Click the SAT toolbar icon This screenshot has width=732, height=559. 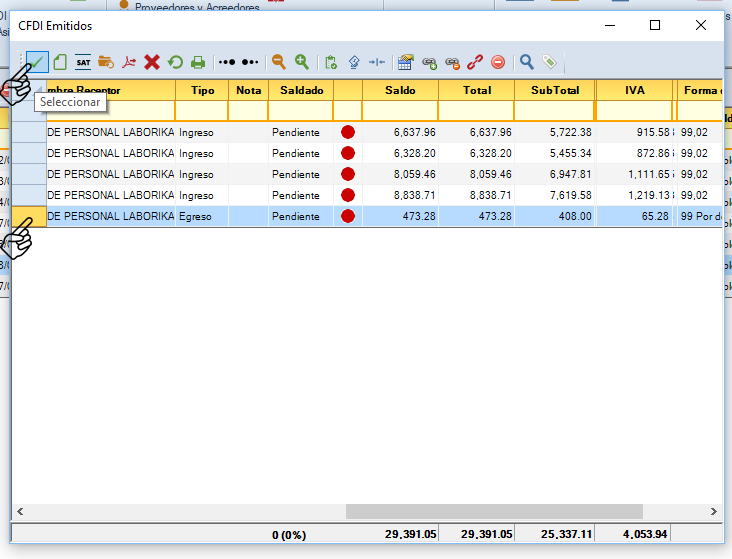coord(83,62)
